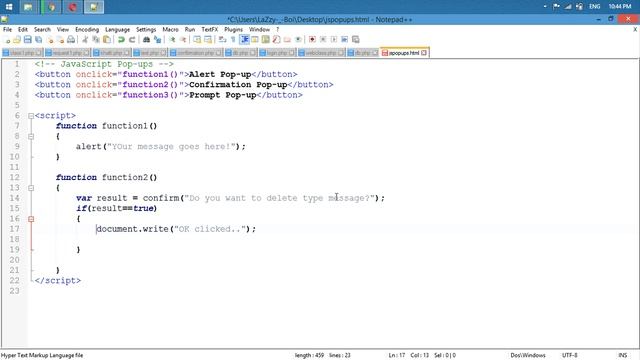This screenshot has height=360, width=640.
Task: Toggle synchronize horizontal scrolling icon
Action: 208,40
